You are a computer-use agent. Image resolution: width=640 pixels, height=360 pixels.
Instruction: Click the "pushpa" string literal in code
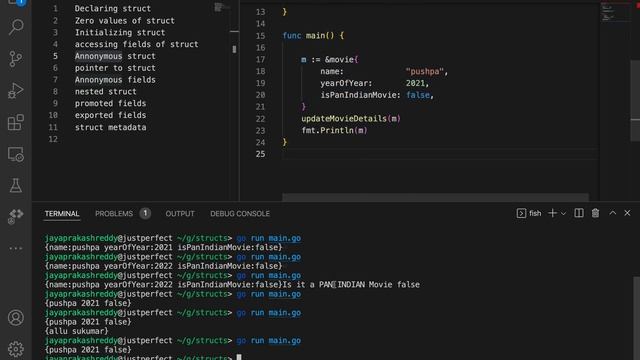coord(424,71)
